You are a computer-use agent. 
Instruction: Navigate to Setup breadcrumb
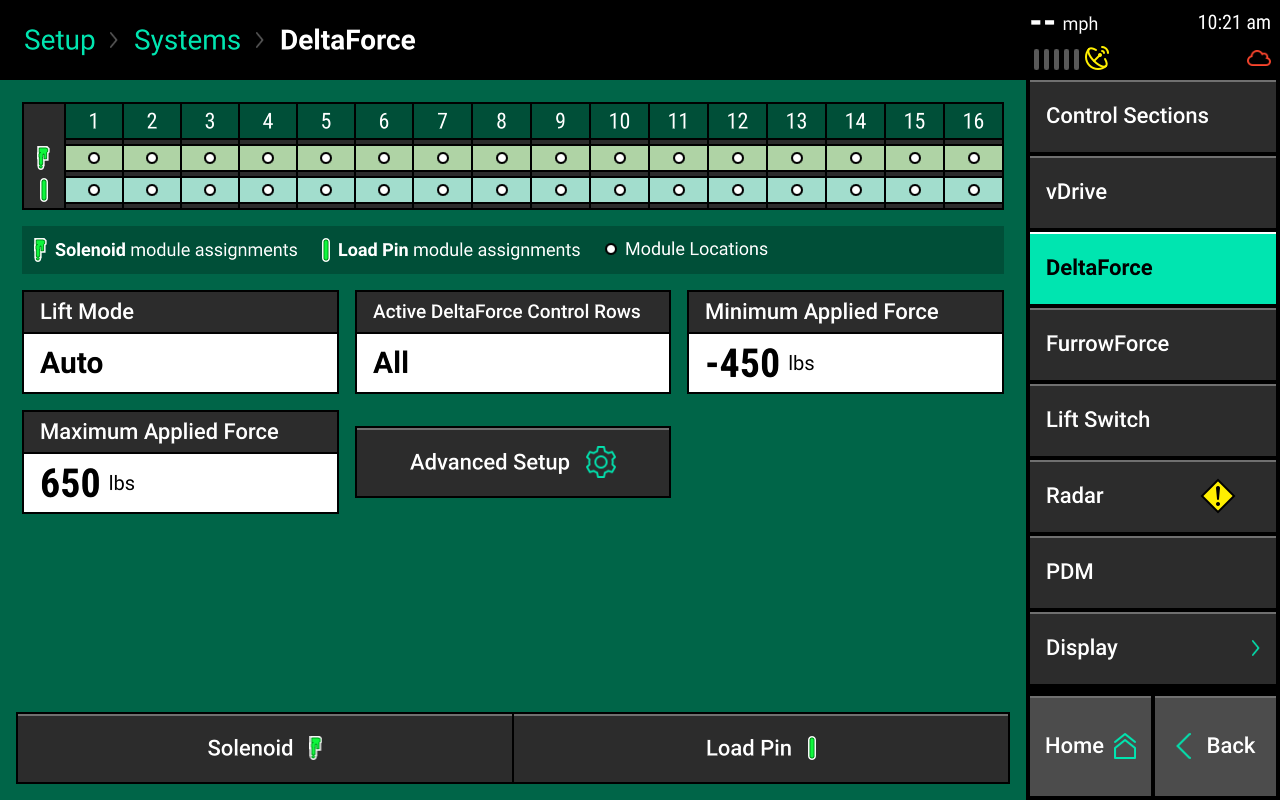click(x=60, y=40)
